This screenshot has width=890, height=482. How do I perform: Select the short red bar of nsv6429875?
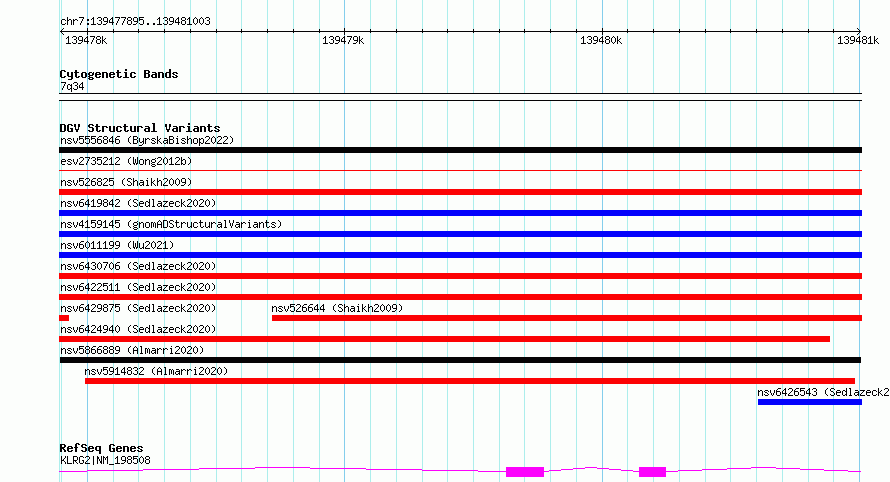point(64,318)
